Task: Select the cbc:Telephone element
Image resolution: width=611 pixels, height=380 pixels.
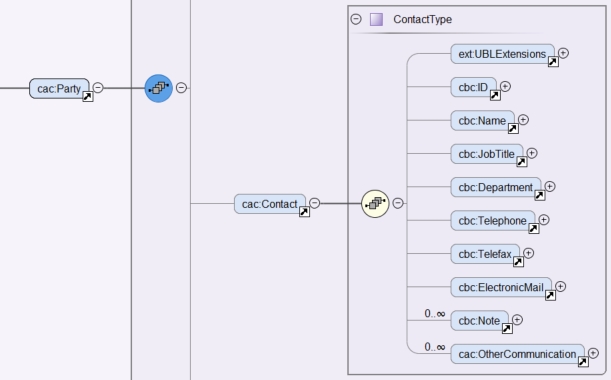Action: tap(493, 221)
